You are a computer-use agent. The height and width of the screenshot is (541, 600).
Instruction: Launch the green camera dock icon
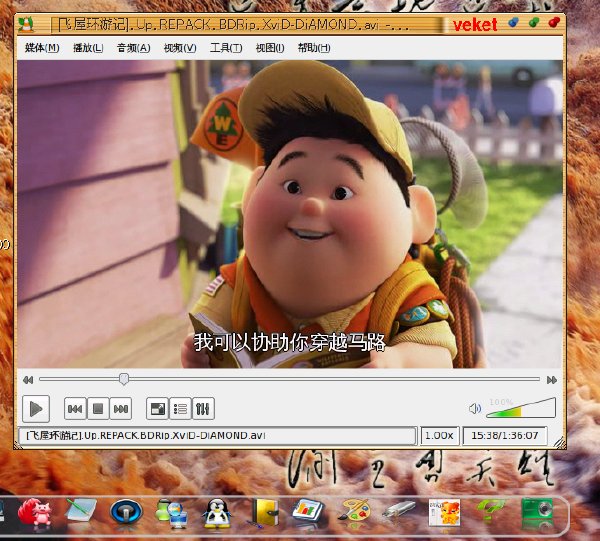(536, 510)
